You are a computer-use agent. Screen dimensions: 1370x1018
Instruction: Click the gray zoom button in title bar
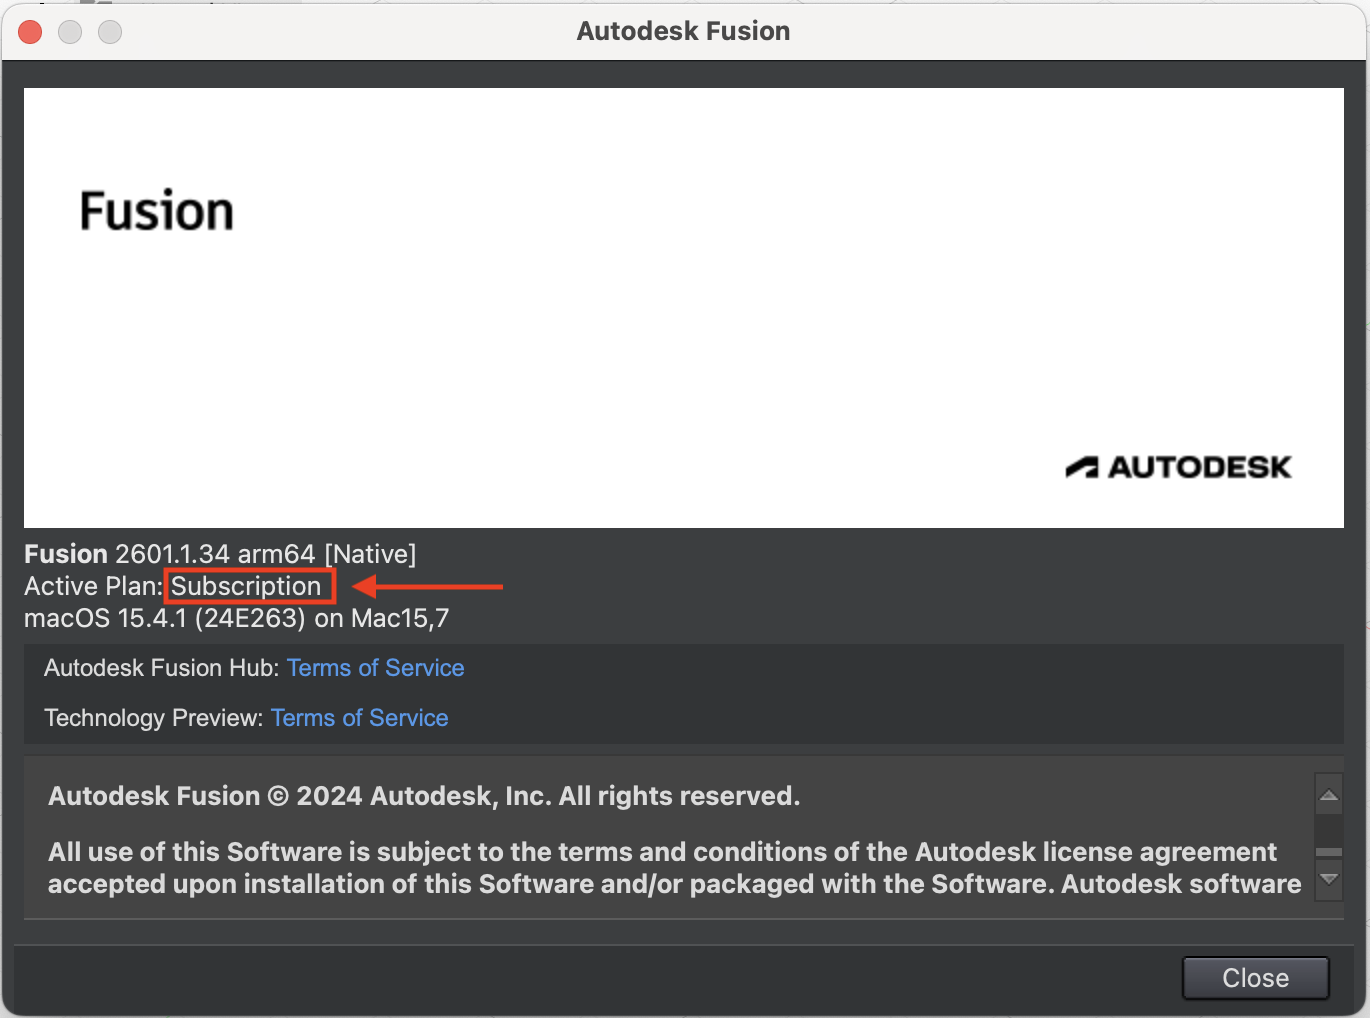click(x=110, y=32)
